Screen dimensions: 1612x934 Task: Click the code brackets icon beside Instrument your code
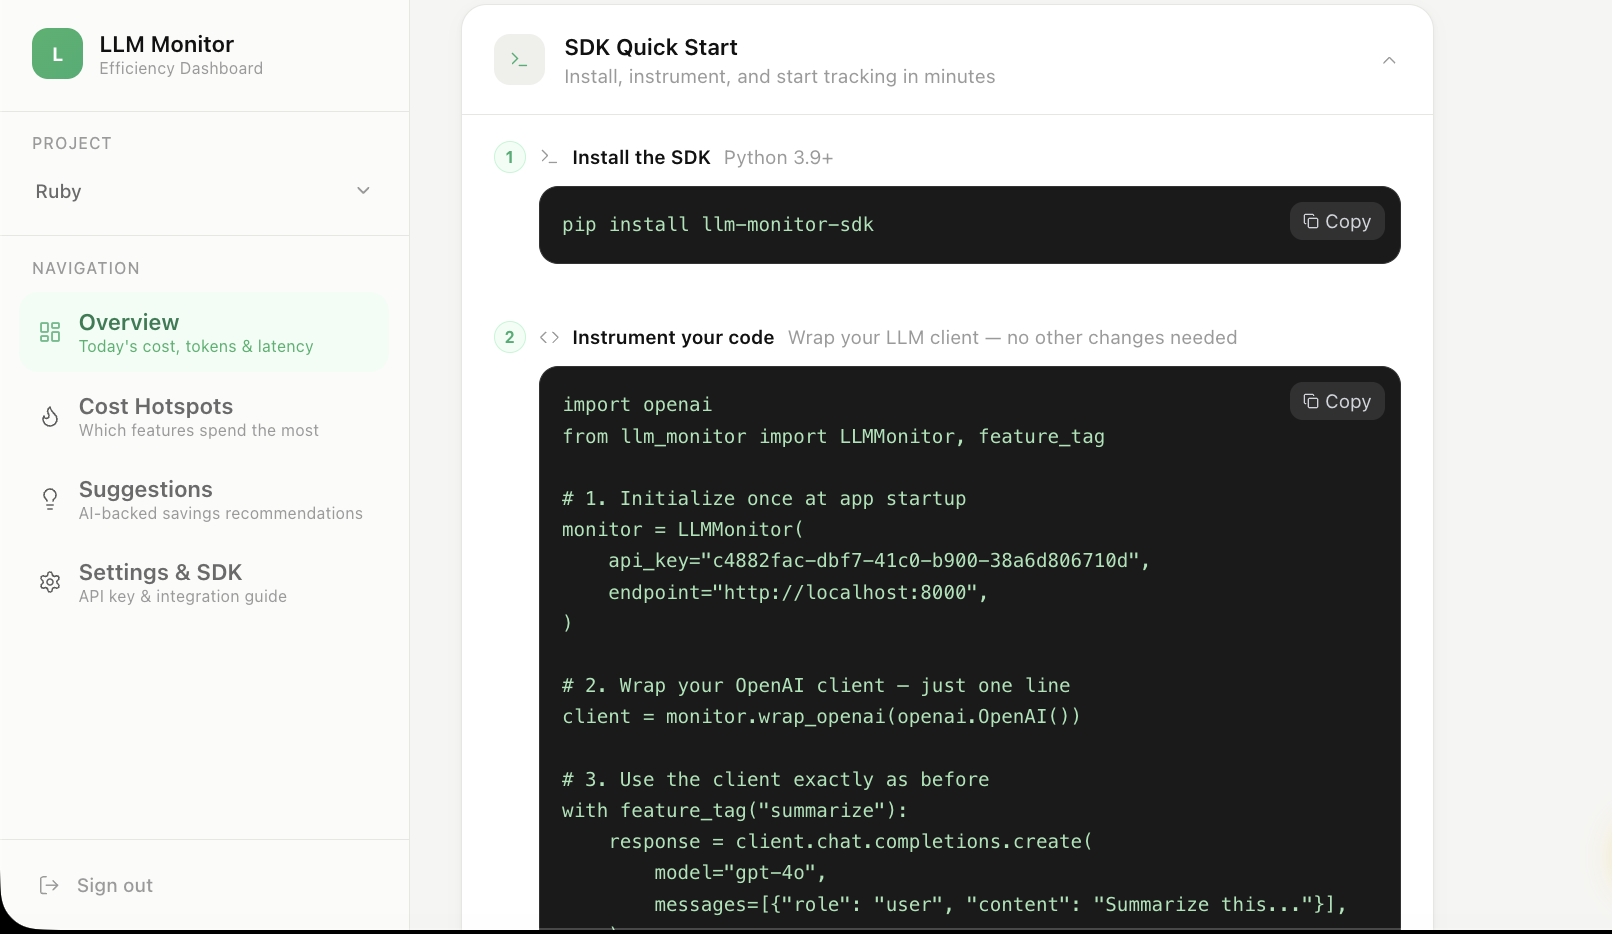549,337
